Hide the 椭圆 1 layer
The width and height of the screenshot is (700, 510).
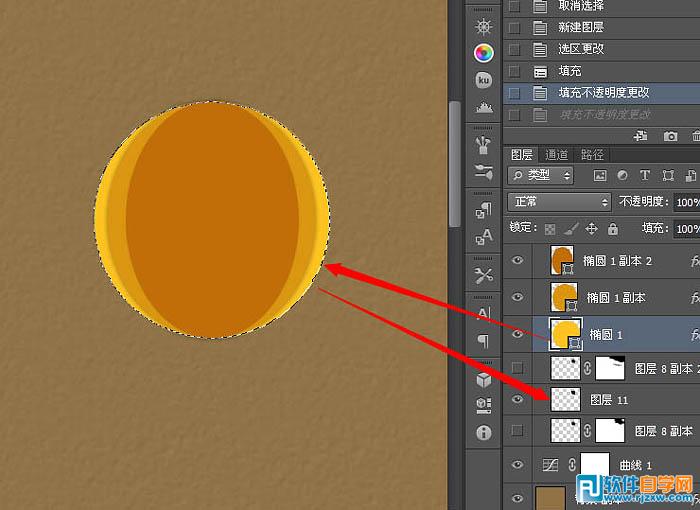point(517,334)
